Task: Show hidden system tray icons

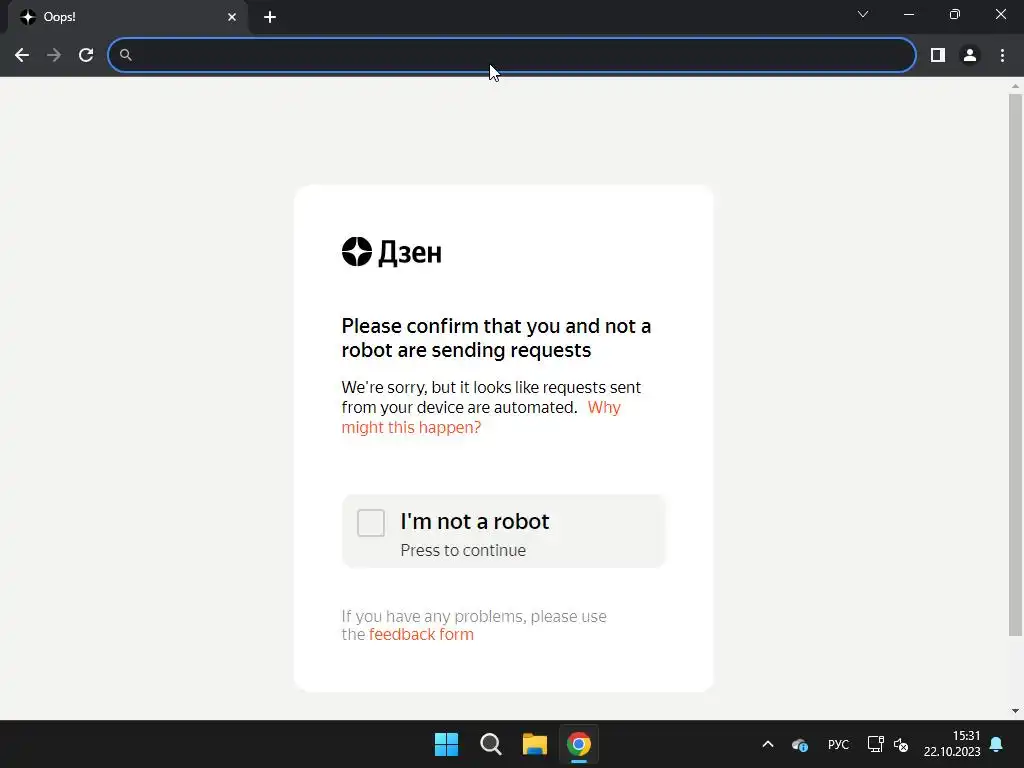Action: pyautogui.click(x=768, y=744)
